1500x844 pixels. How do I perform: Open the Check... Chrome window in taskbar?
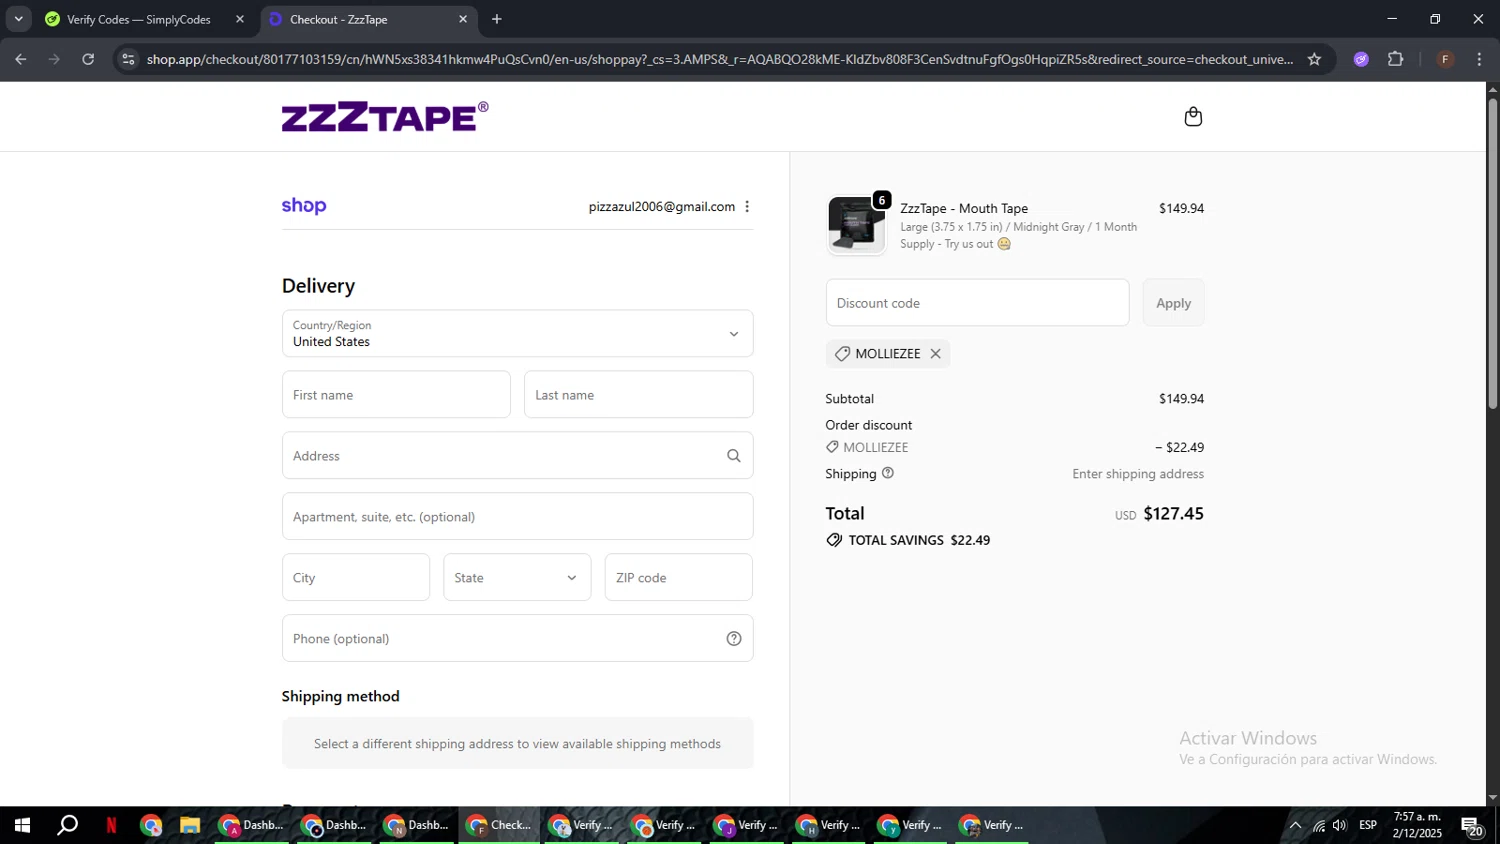pyautogui.click(x=499, y=825)
